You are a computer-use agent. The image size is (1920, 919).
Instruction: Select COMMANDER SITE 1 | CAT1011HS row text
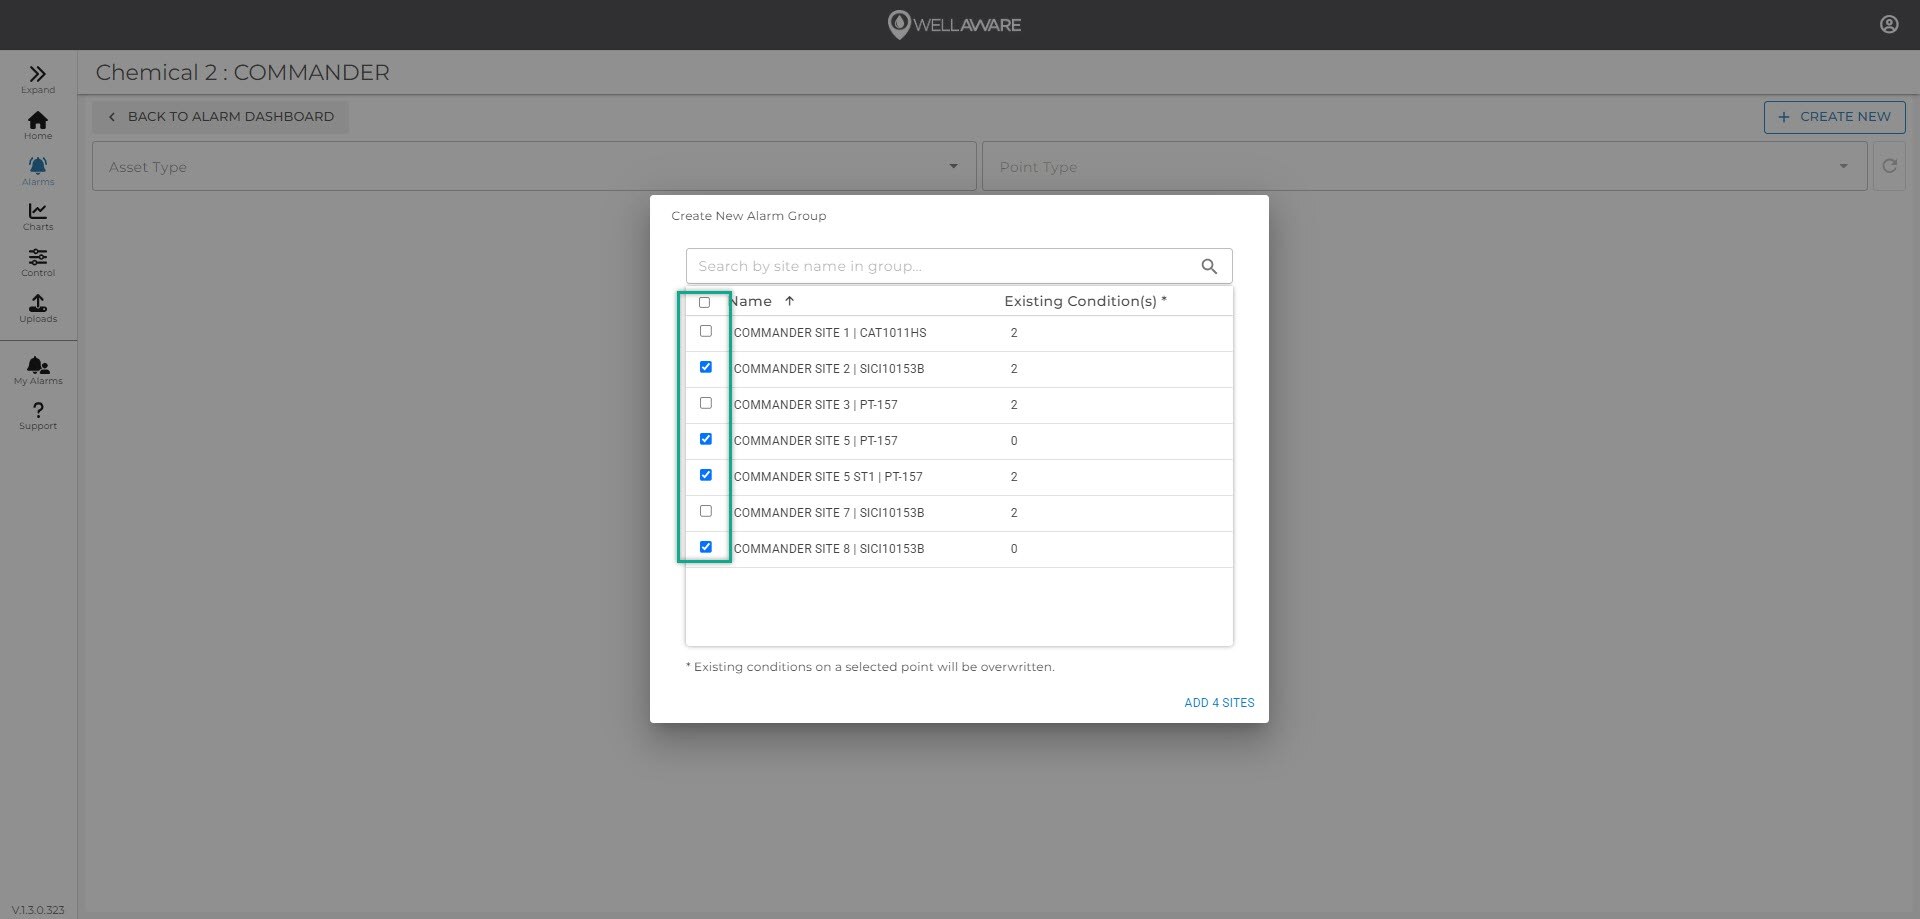point(830,333)
